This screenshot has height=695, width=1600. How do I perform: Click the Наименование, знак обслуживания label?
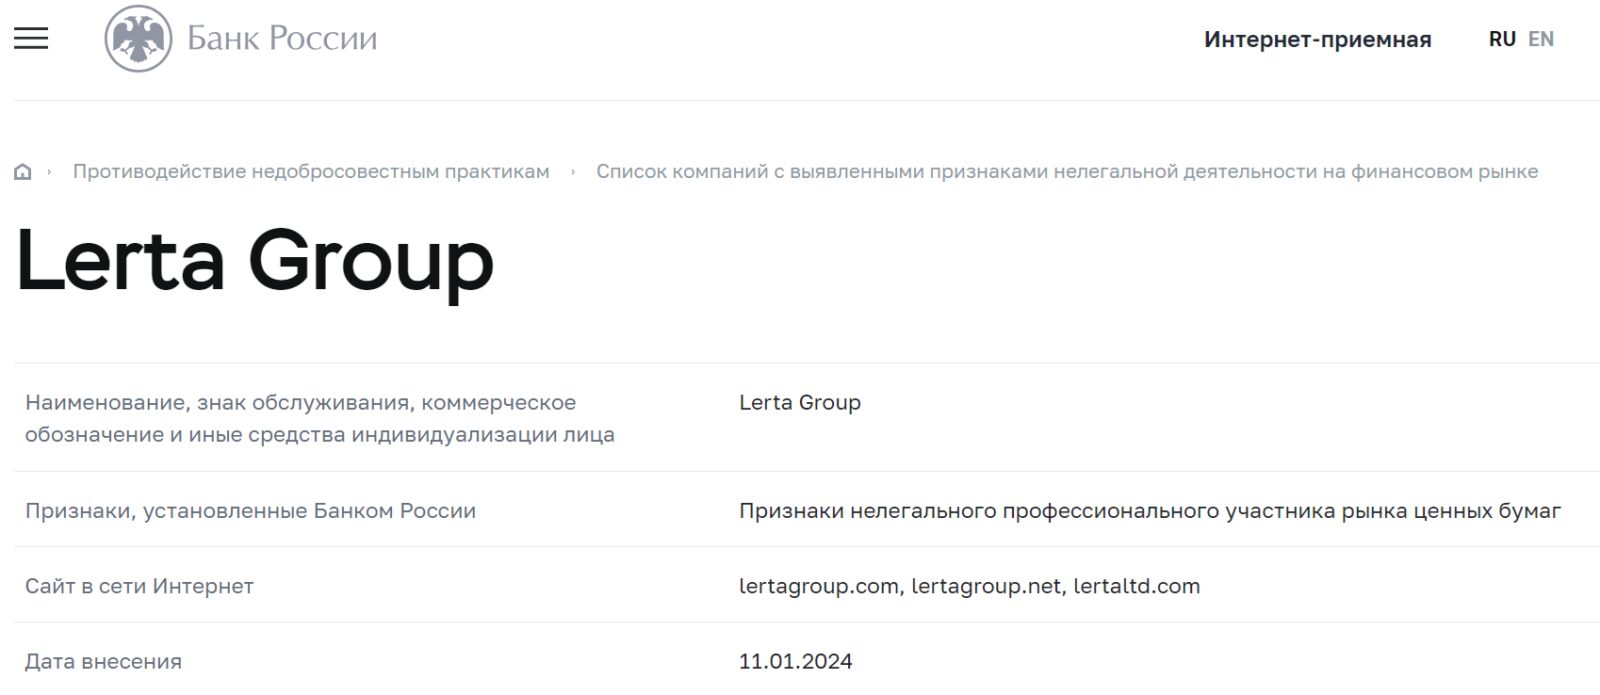click(x=320, y=418)
